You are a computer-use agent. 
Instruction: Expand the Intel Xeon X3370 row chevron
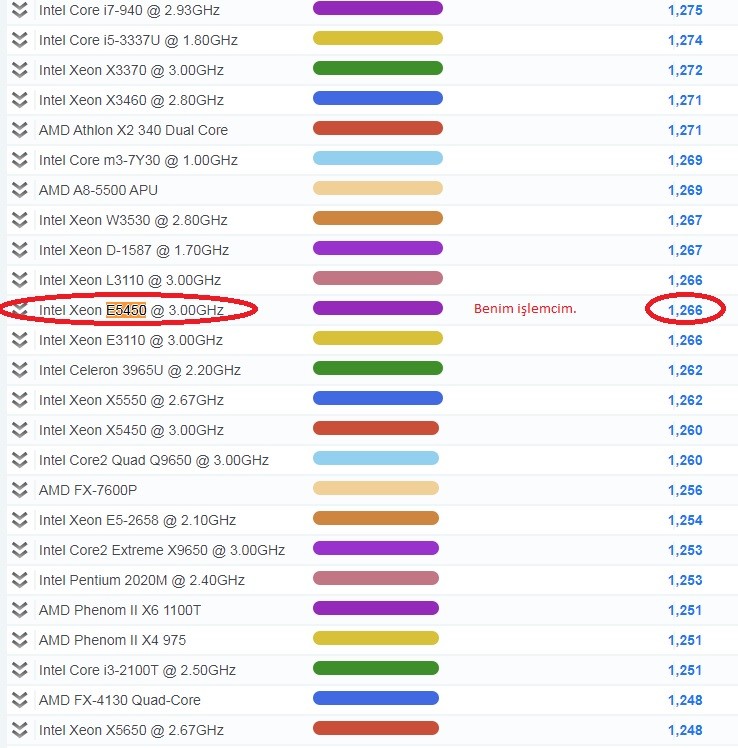(20, 70)
